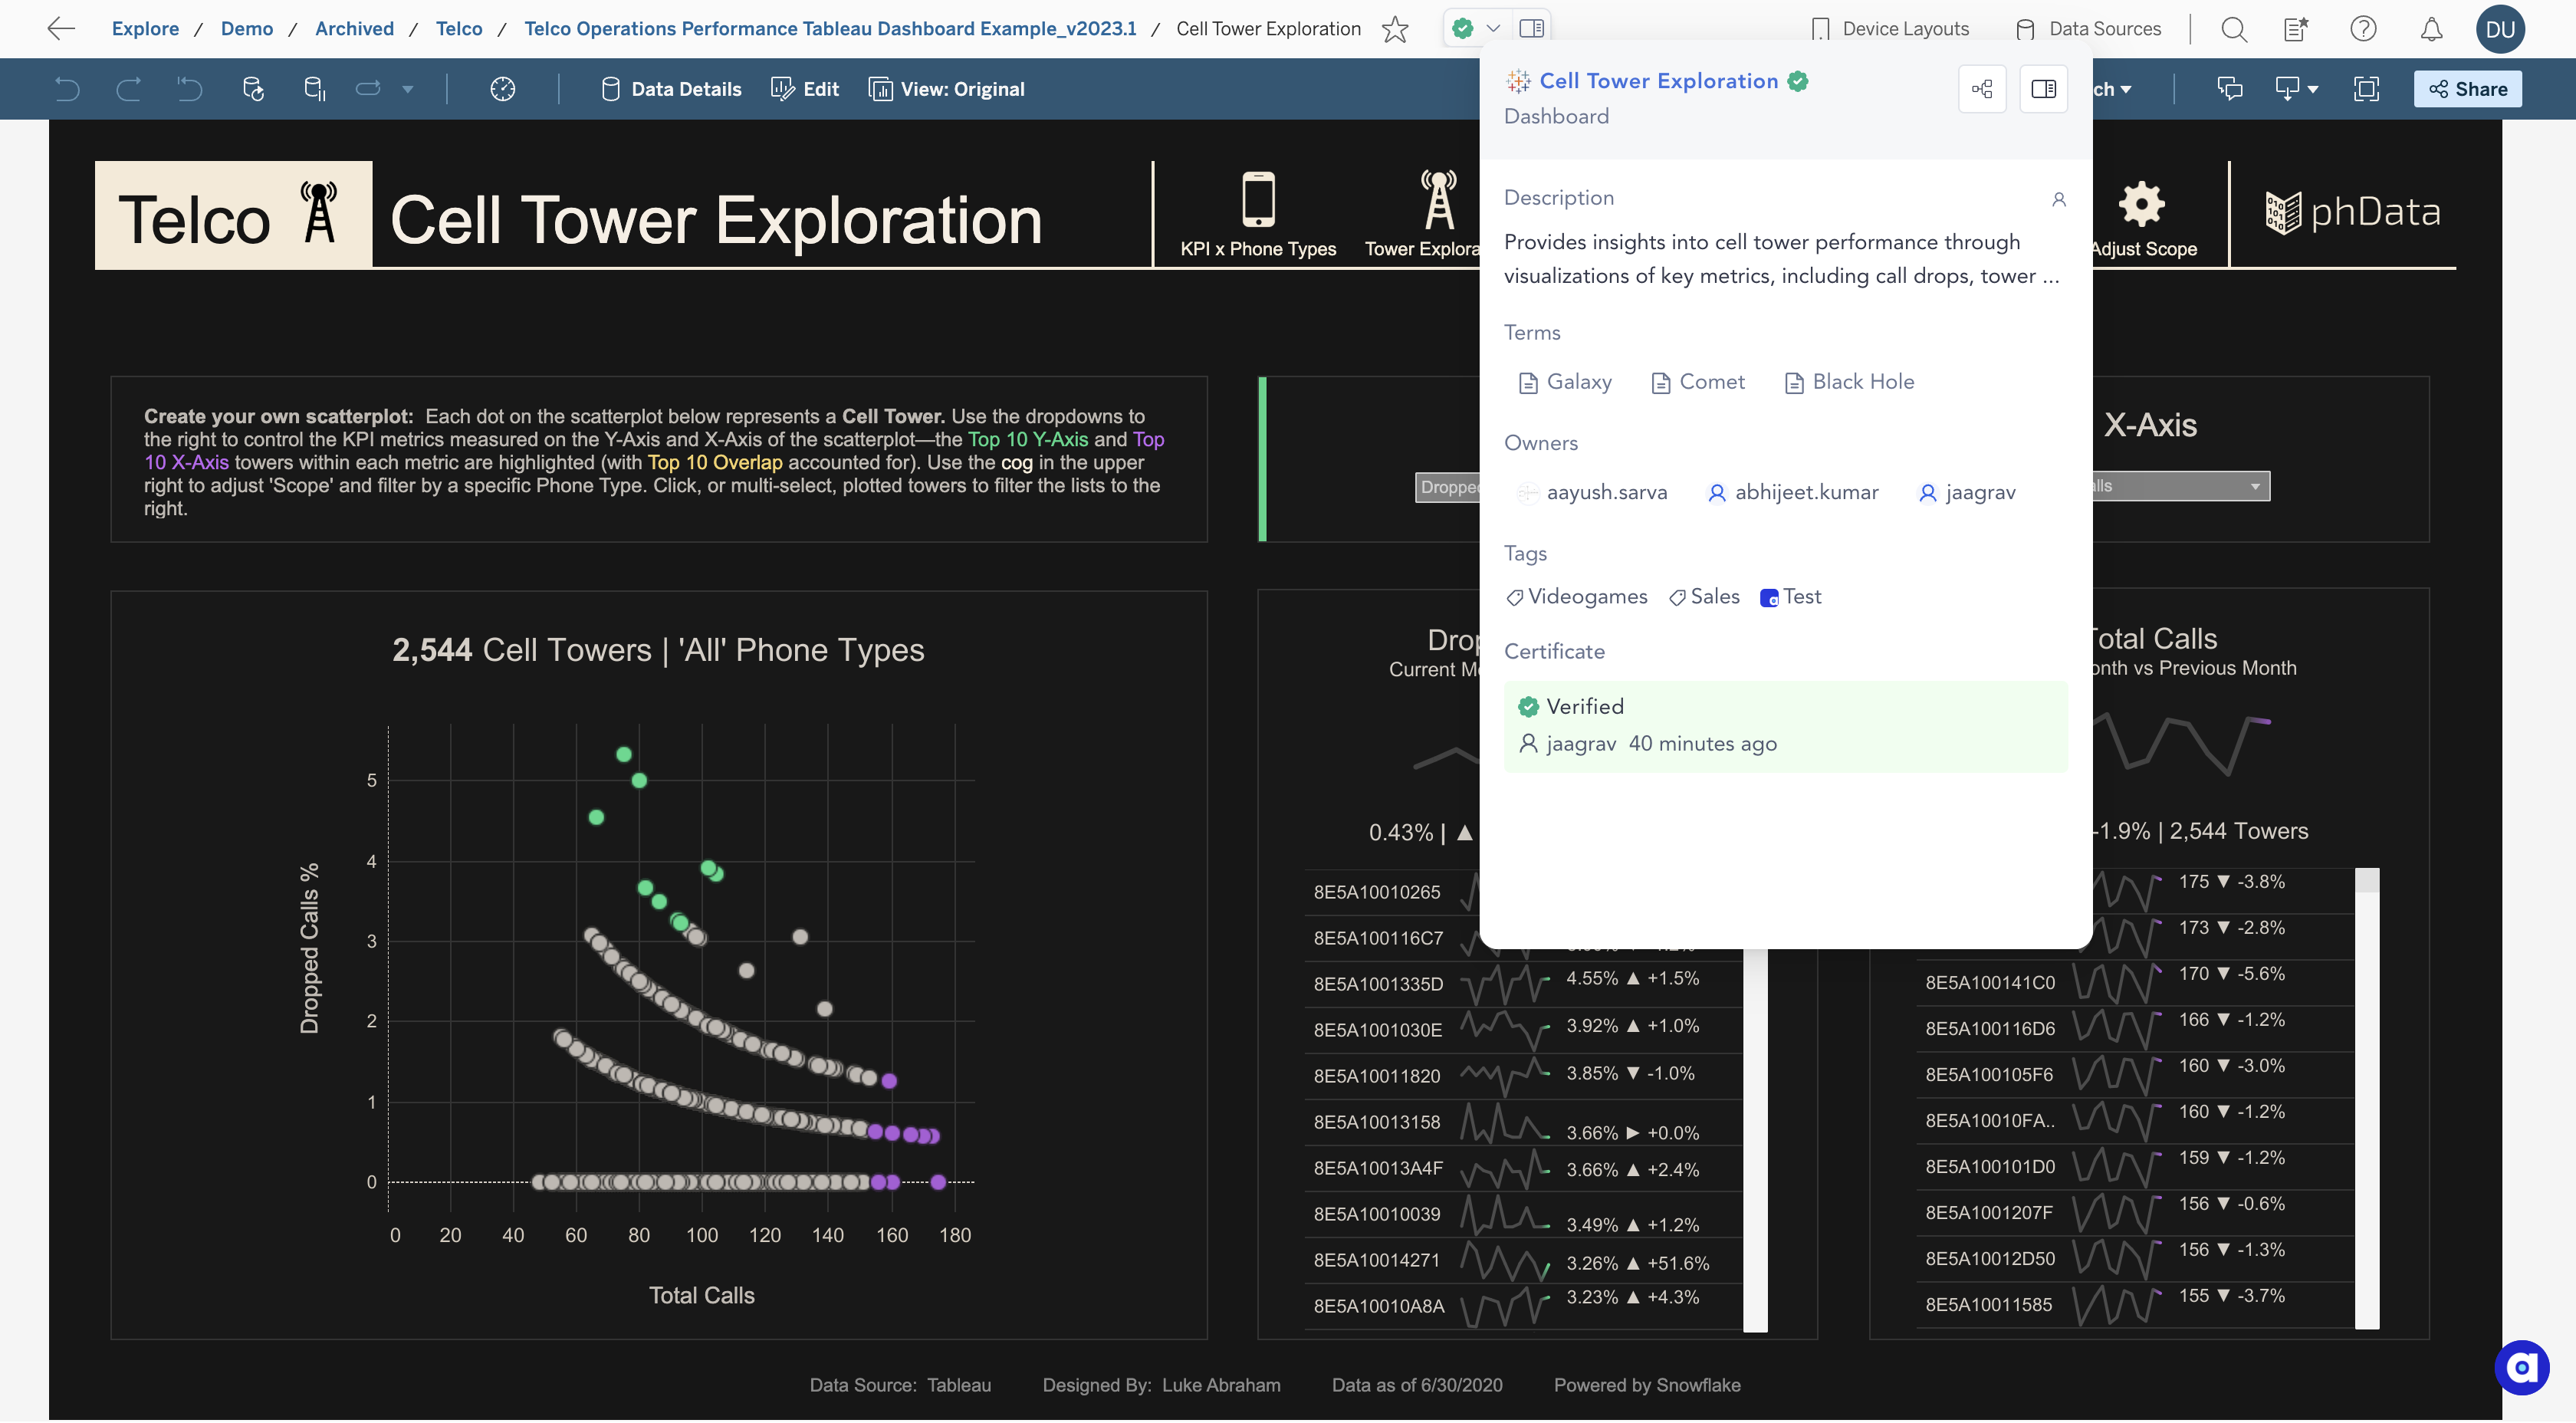Select owner jaagrav in Owners
The width and height of the screenshot is (2576, 1423).
coord(1966,493)
